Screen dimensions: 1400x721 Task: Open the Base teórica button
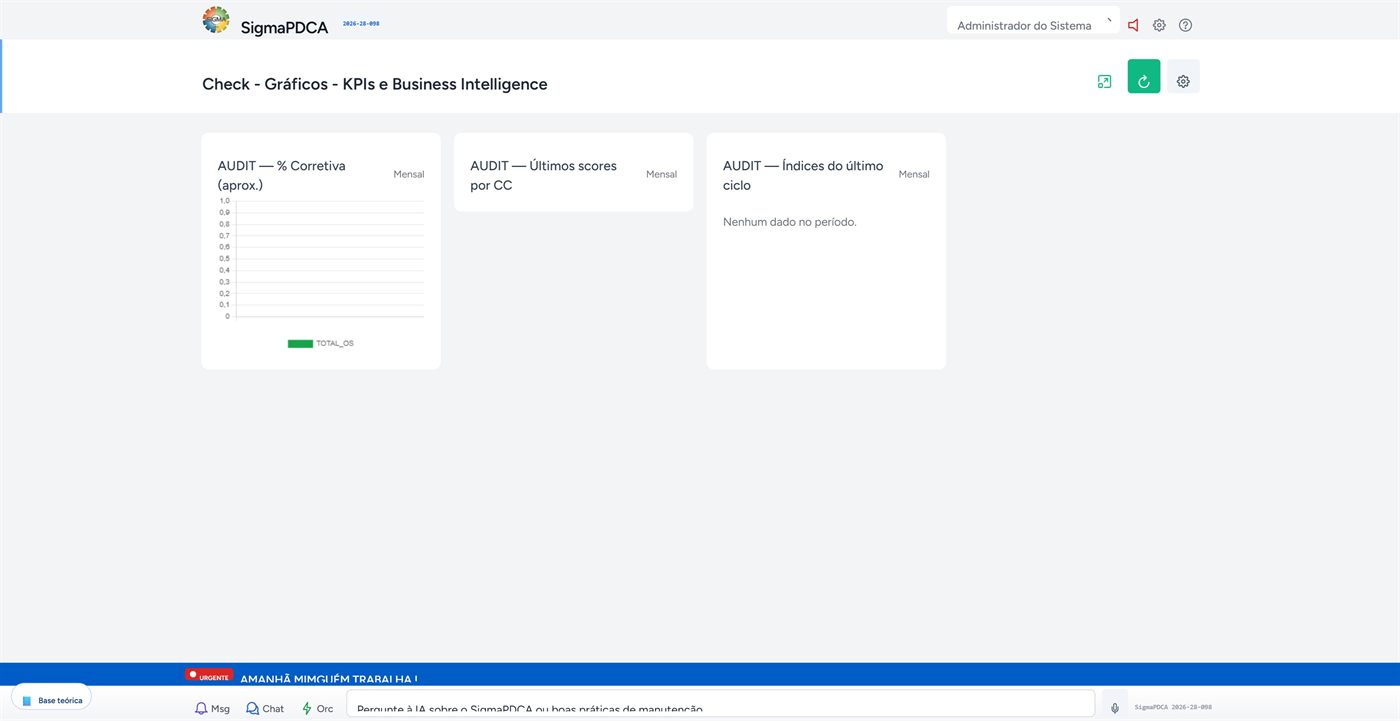click(x=52, y=699)
